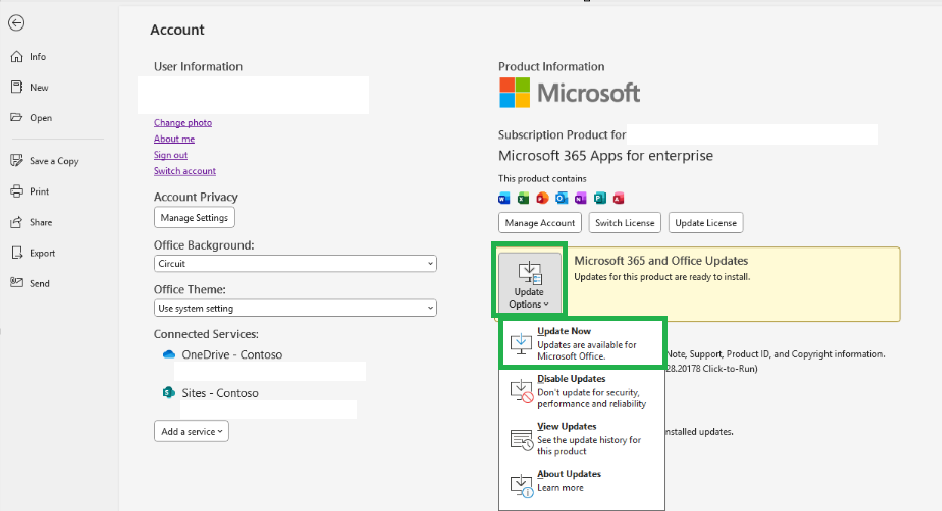Image resolution: width=942 pixels, height=511 pixels.
Task: Click the Access app icon
Action: 618,198
